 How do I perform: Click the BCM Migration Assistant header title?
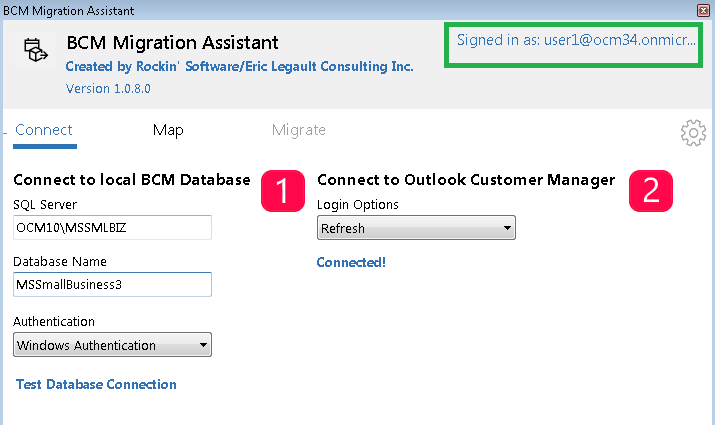coord(172,43)
